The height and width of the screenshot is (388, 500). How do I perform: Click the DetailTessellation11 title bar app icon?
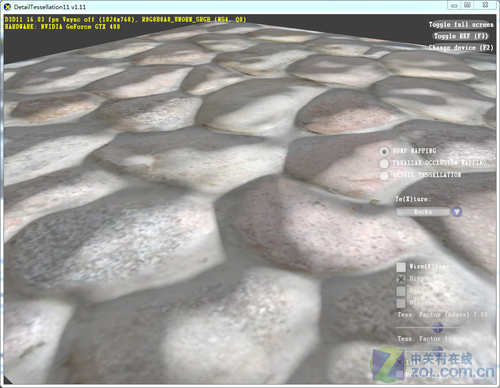coord(7,7)
